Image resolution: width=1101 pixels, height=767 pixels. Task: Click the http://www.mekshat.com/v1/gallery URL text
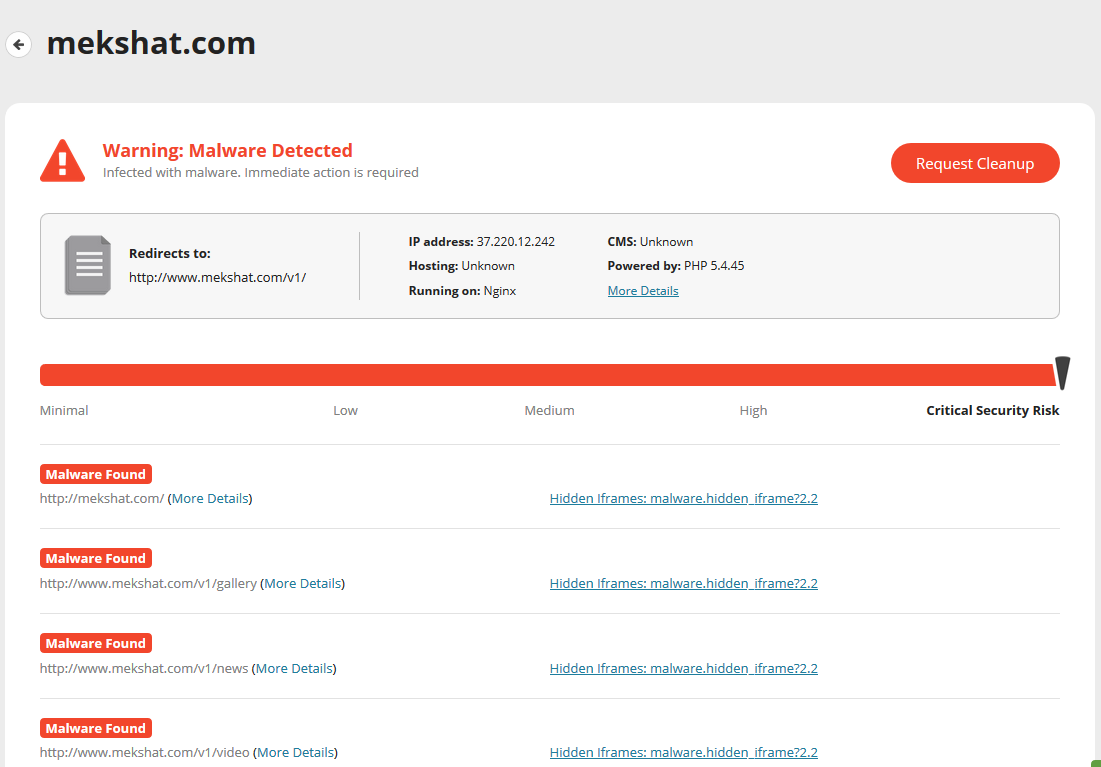pyautogui.click(x=148, y=583)
